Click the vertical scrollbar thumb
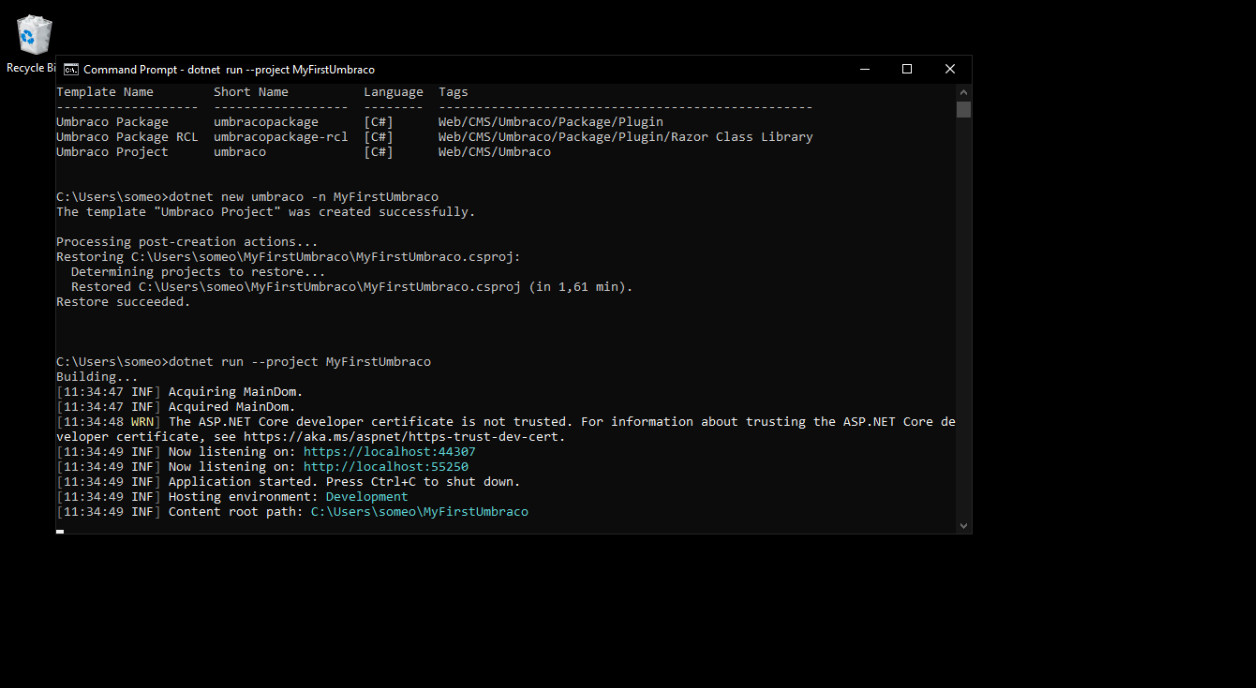The width and height of the screenshot is (1256, 688). pos(963,109)
